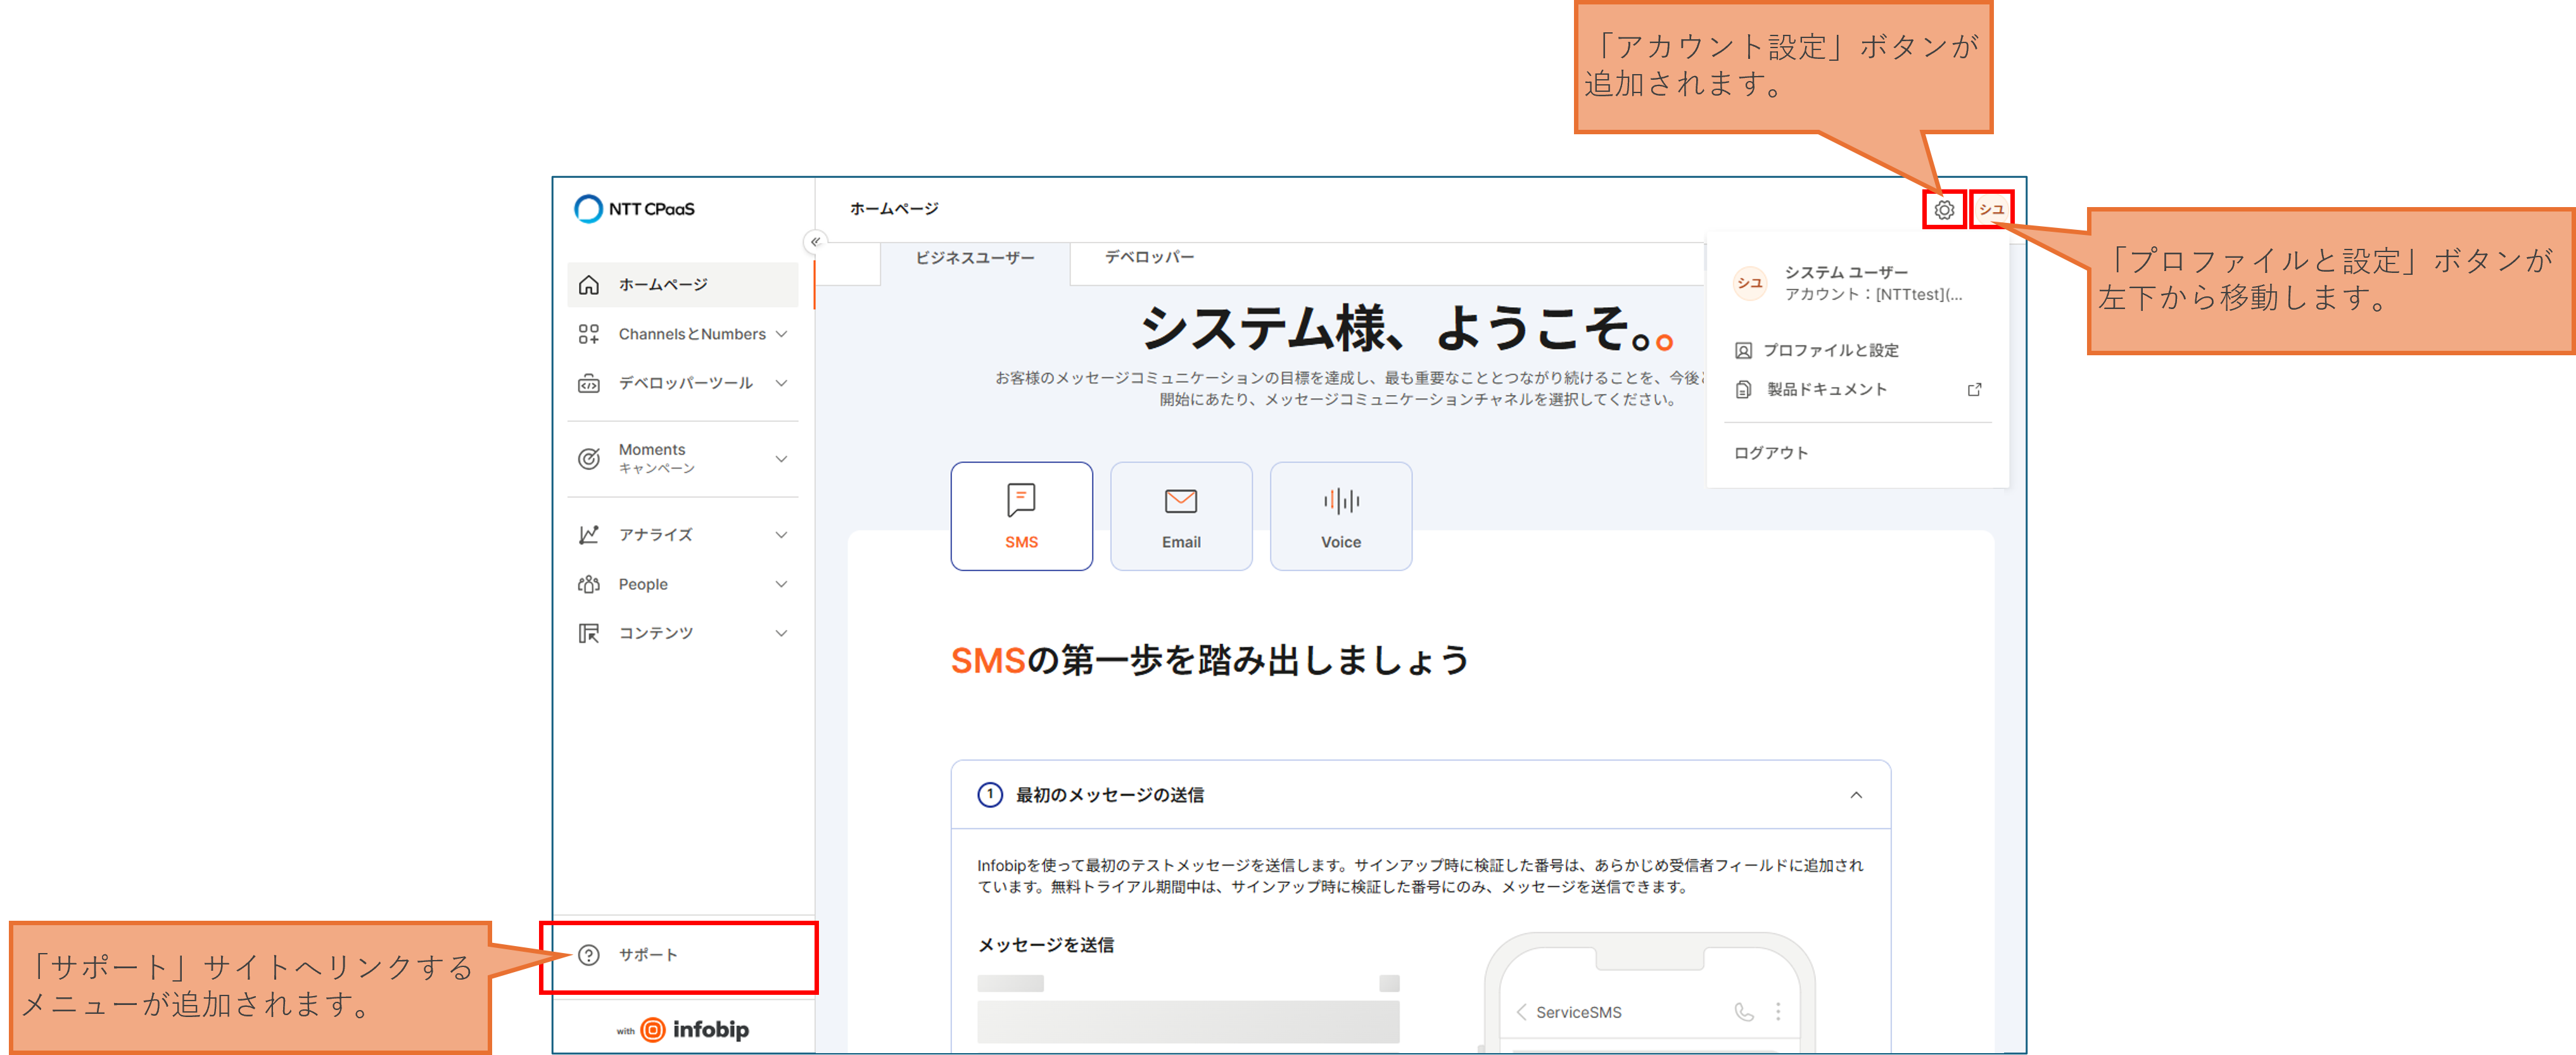Select the Email channel card

1181,516
